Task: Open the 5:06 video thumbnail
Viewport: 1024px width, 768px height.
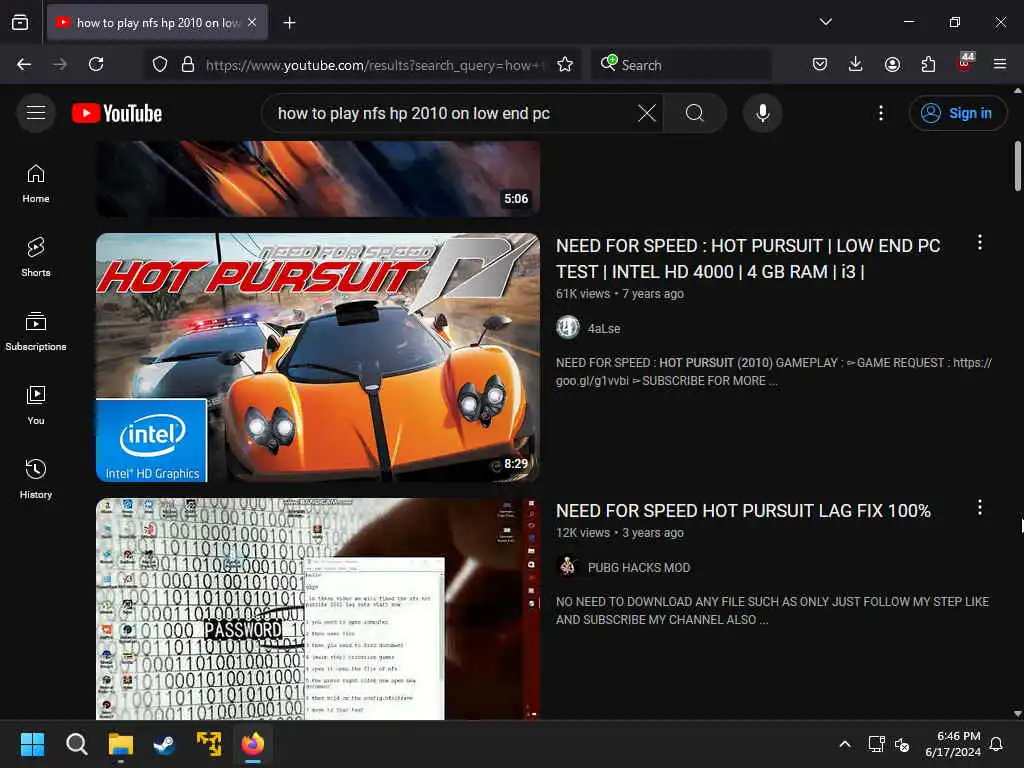Action: 318,178
